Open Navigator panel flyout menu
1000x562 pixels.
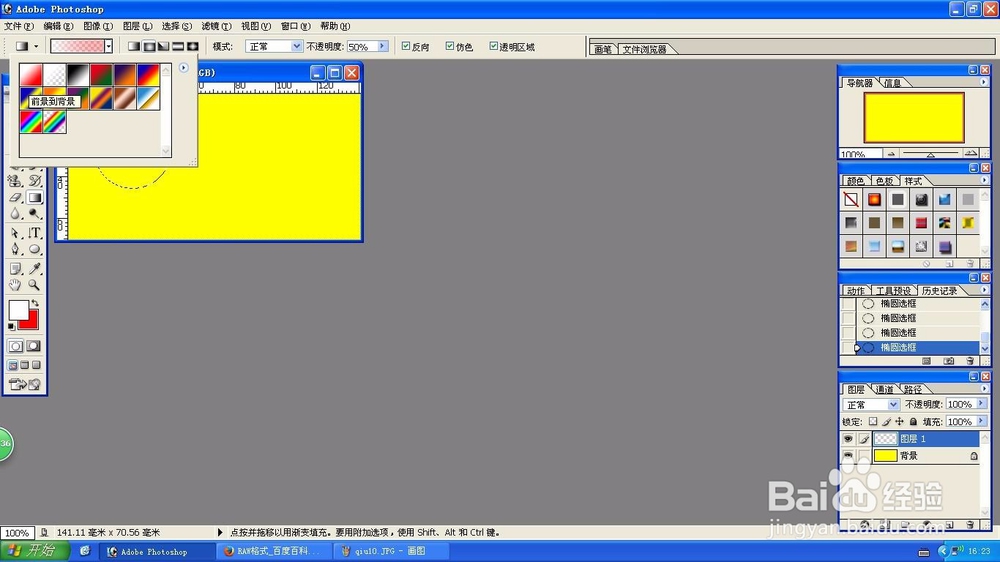pyautogui.click(x=983, y=82)
